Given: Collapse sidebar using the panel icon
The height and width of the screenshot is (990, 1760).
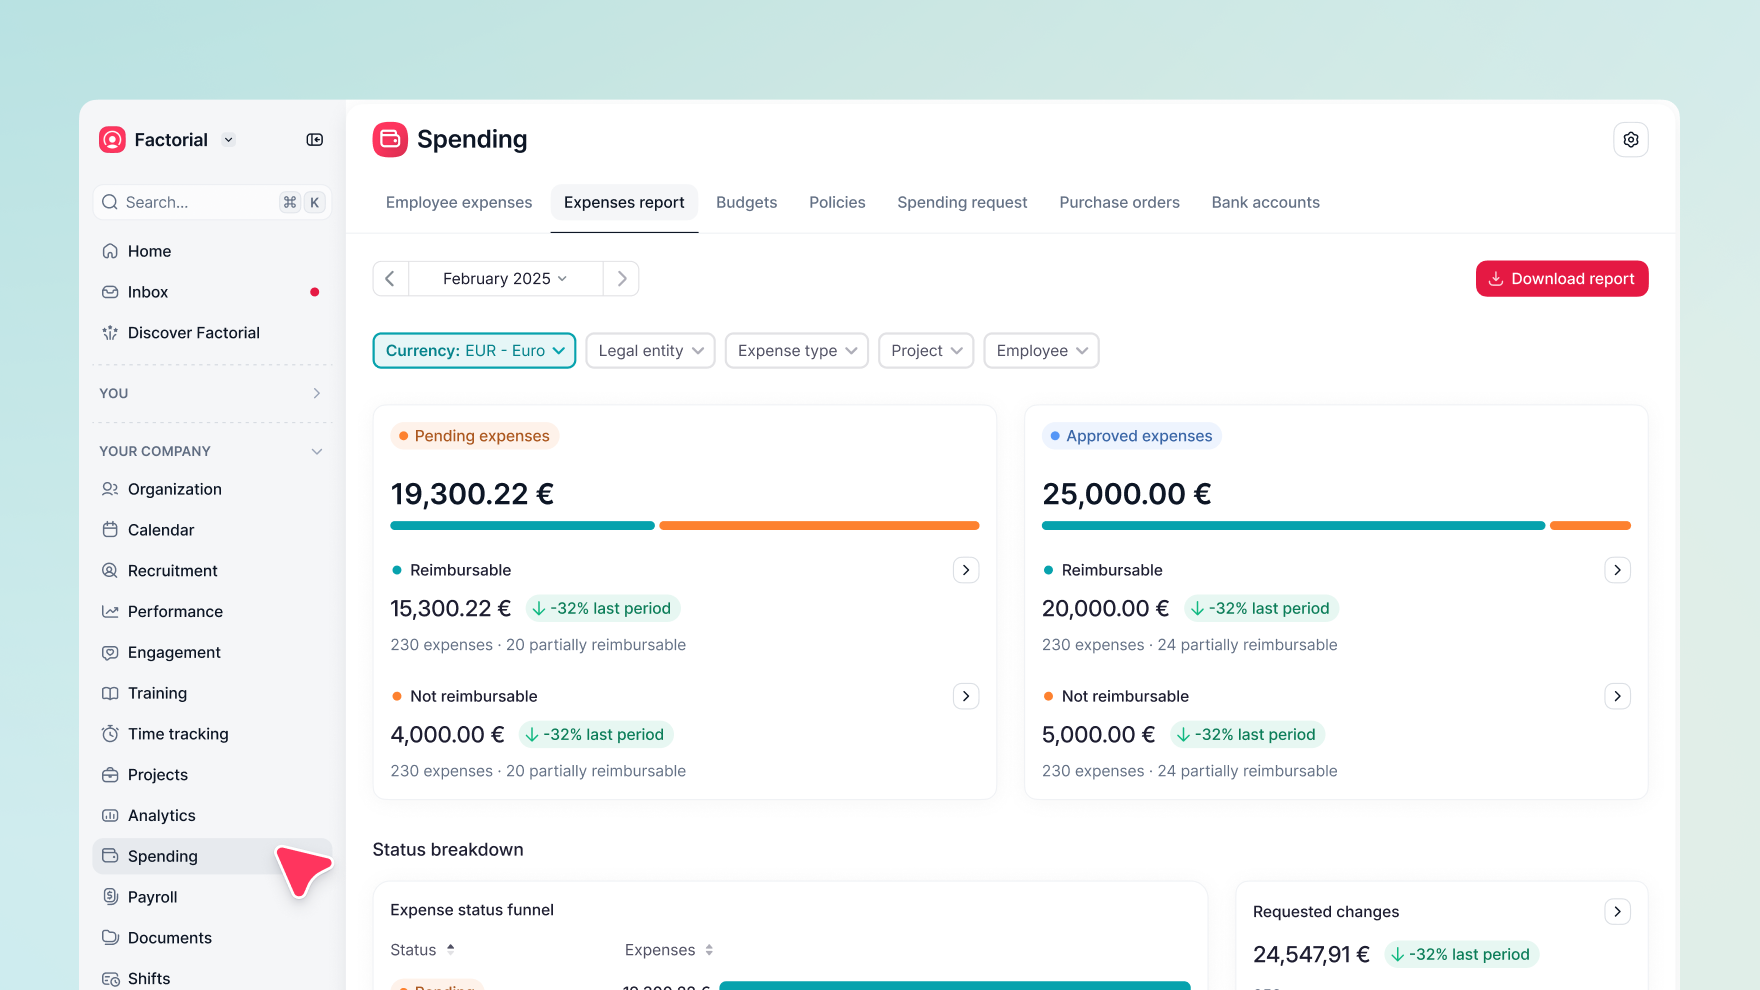Looking at the screenshot, I should point(315,140).
